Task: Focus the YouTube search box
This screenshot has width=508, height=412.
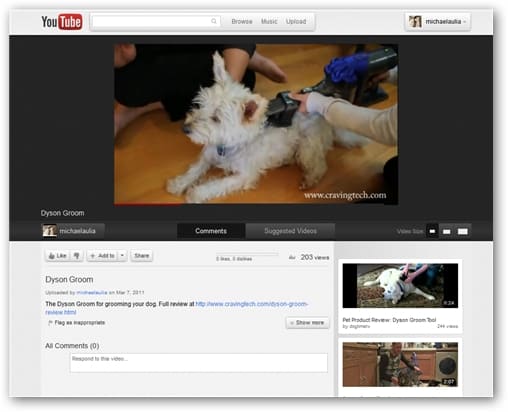Action: point(156,21)
